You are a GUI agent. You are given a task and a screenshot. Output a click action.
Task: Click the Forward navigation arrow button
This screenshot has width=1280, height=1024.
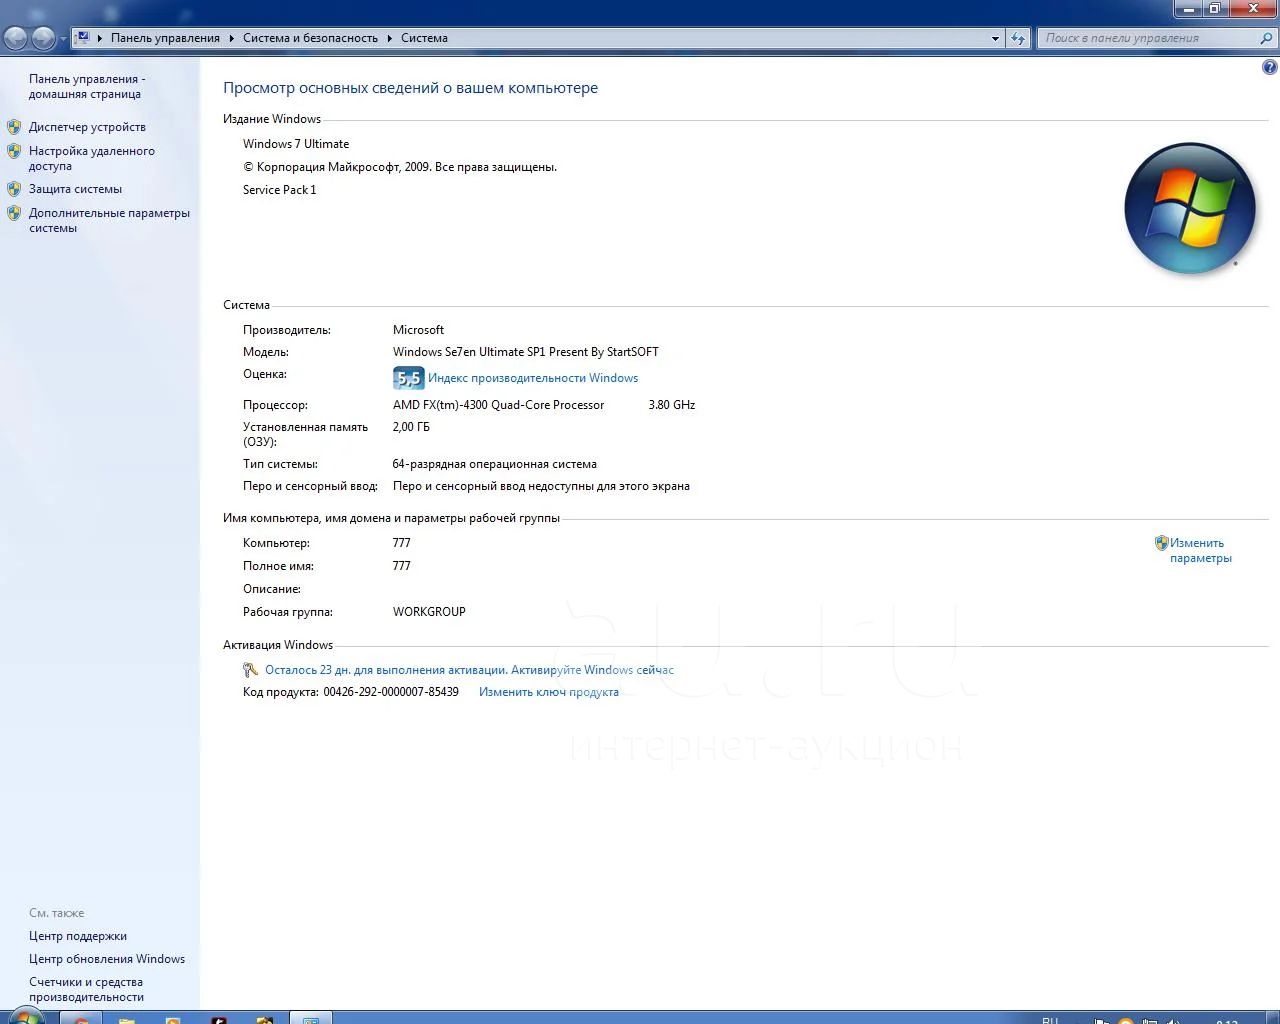pos(43,38)
